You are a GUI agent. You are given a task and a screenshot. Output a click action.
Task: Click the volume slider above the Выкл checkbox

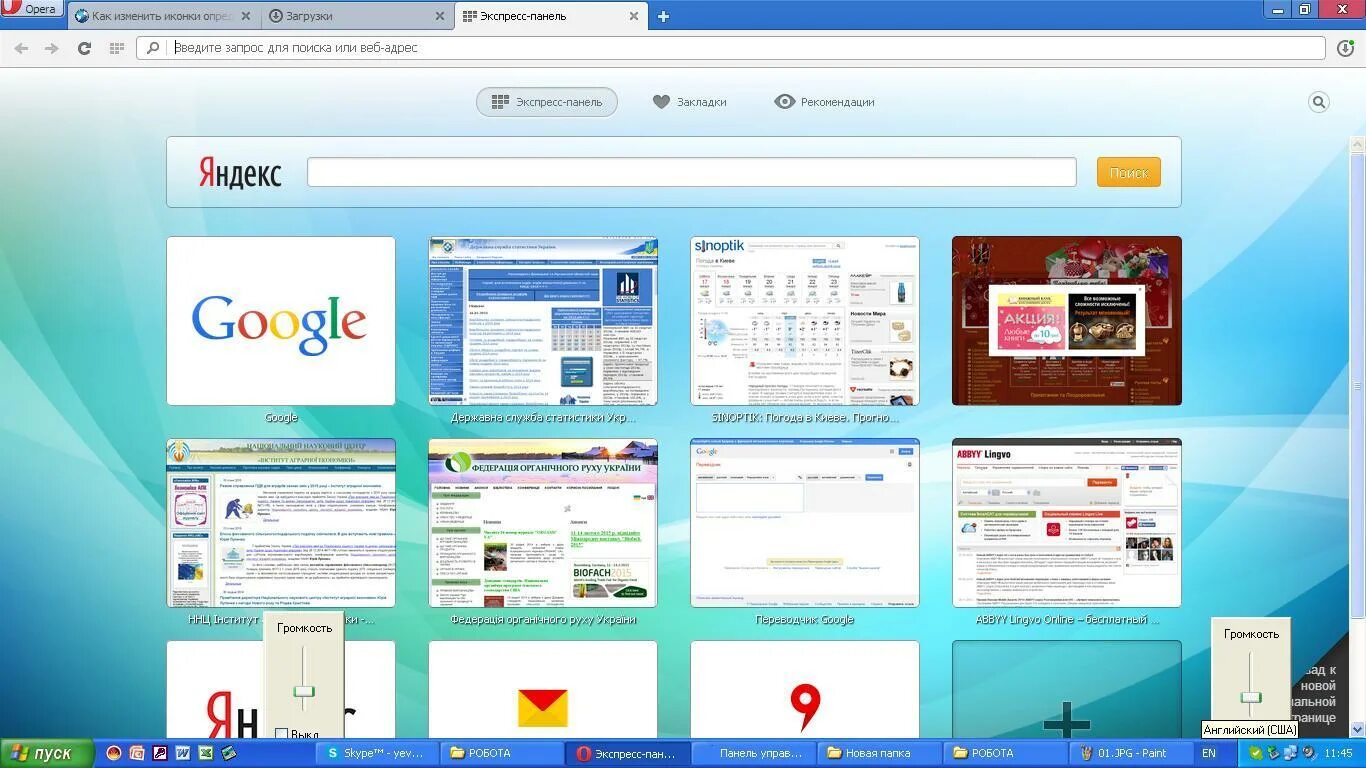coord(304,691)
